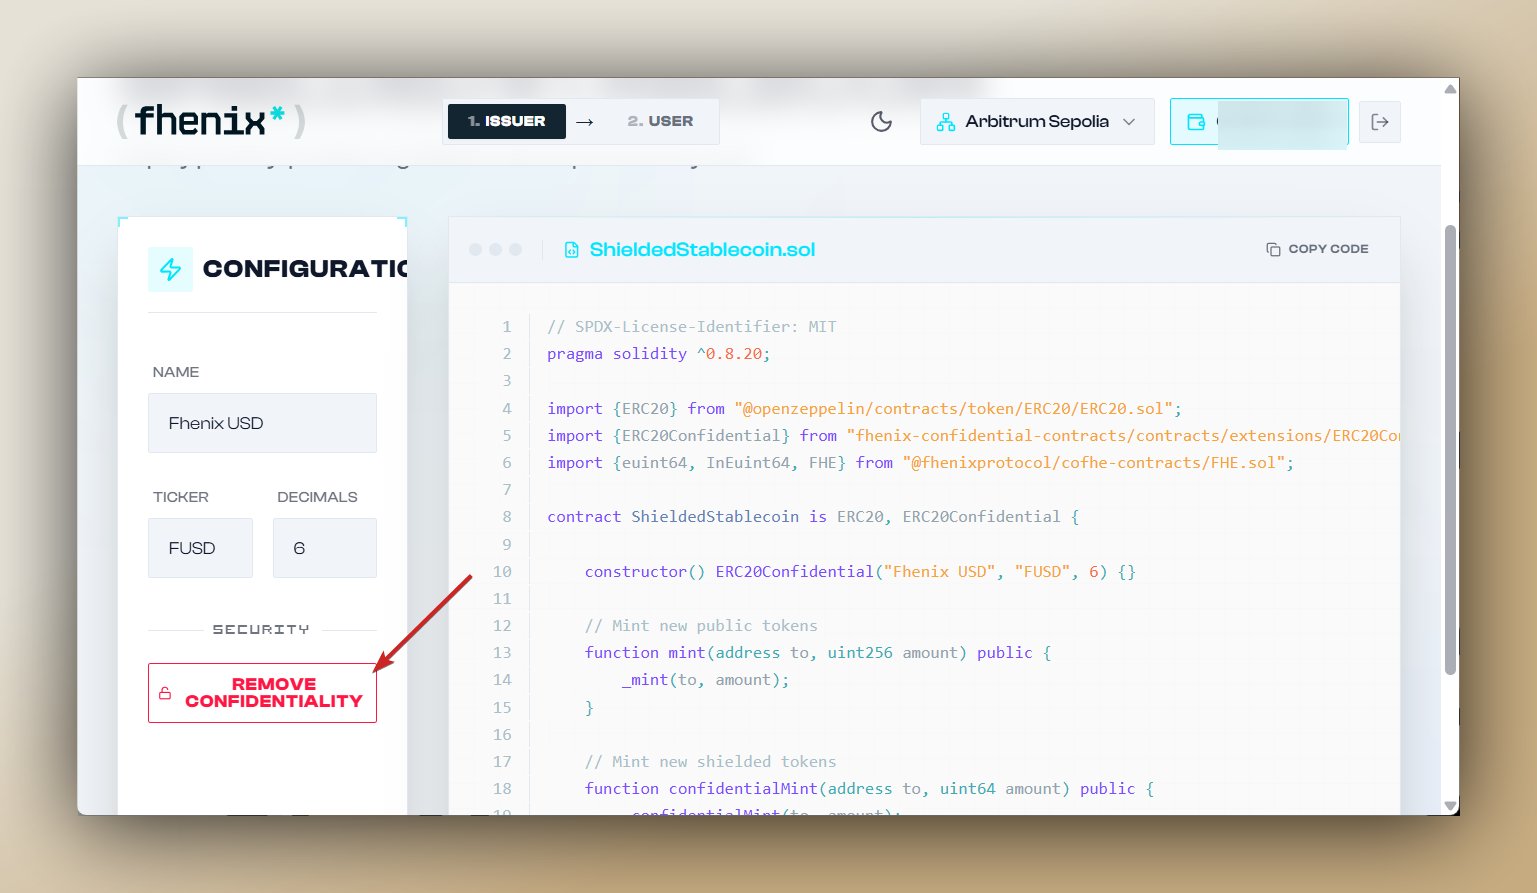
Task: Click the openzeppelin ERC20 import line
Action: (865, 409)
